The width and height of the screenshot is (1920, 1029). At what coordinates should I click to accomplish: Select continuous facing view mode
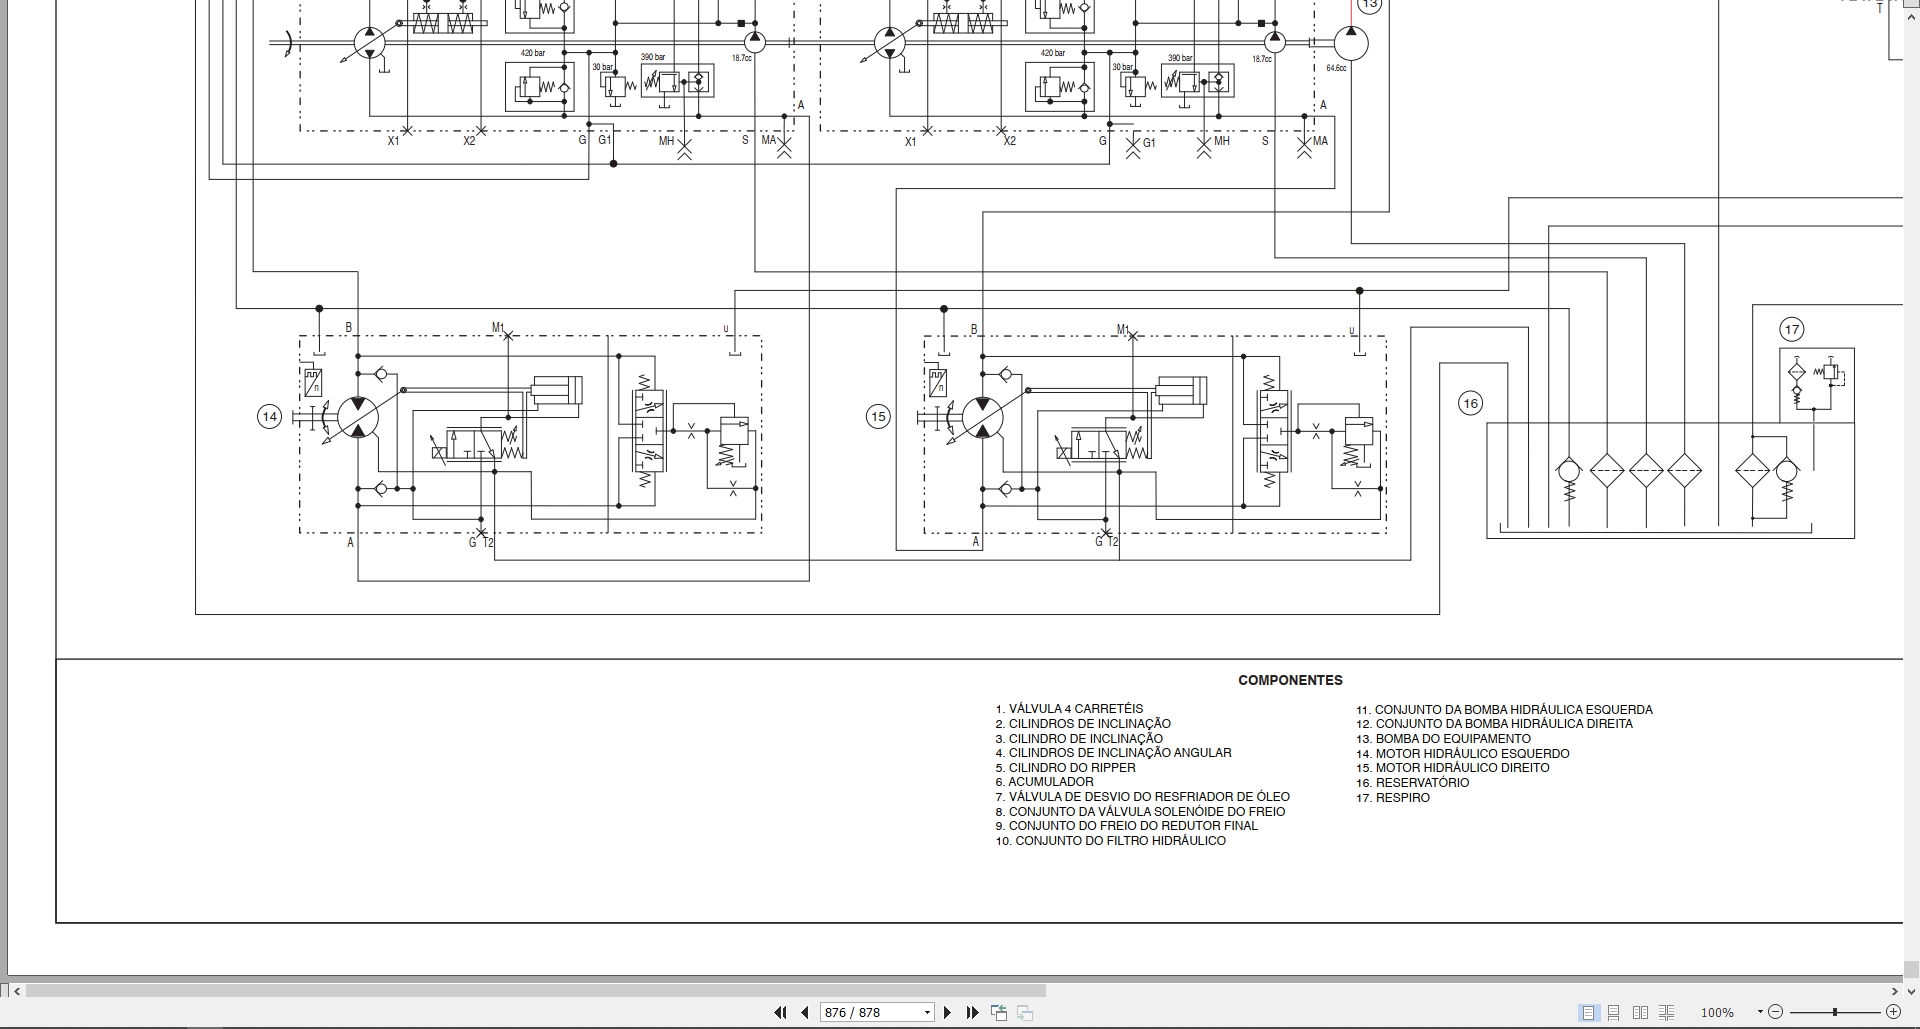click(1666, 1013)
